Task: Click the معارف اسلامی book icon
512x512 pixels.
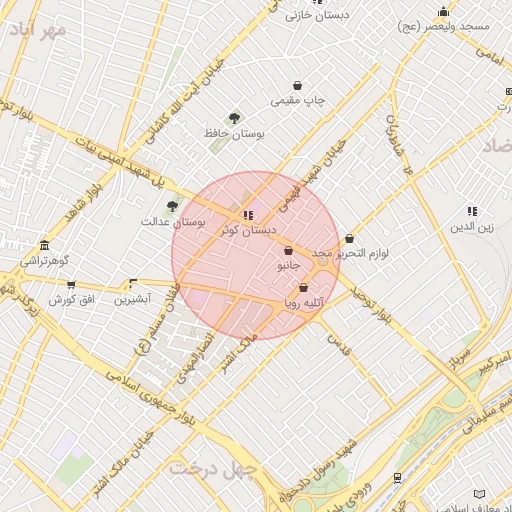Action: coord(479,493)
